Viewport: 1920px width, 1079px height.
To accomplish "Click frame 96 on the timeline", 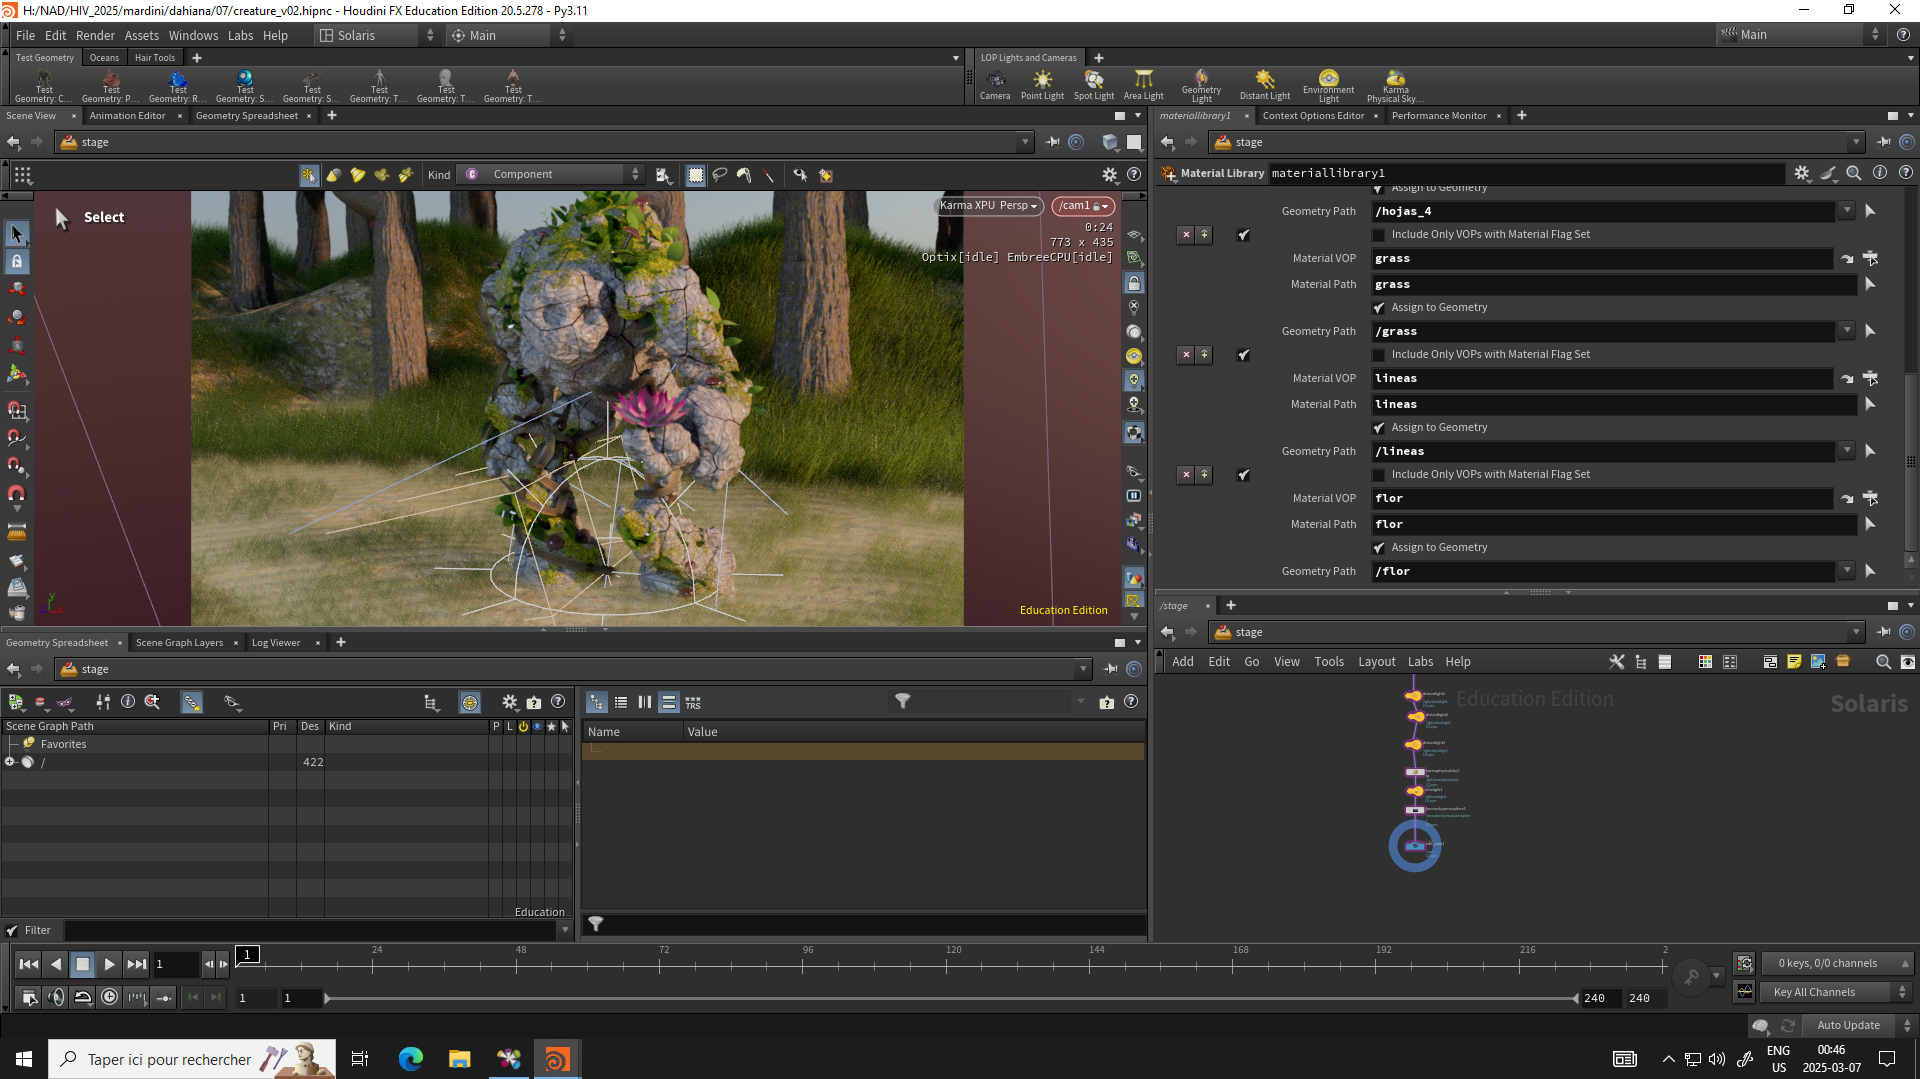I will pos(807,965).
